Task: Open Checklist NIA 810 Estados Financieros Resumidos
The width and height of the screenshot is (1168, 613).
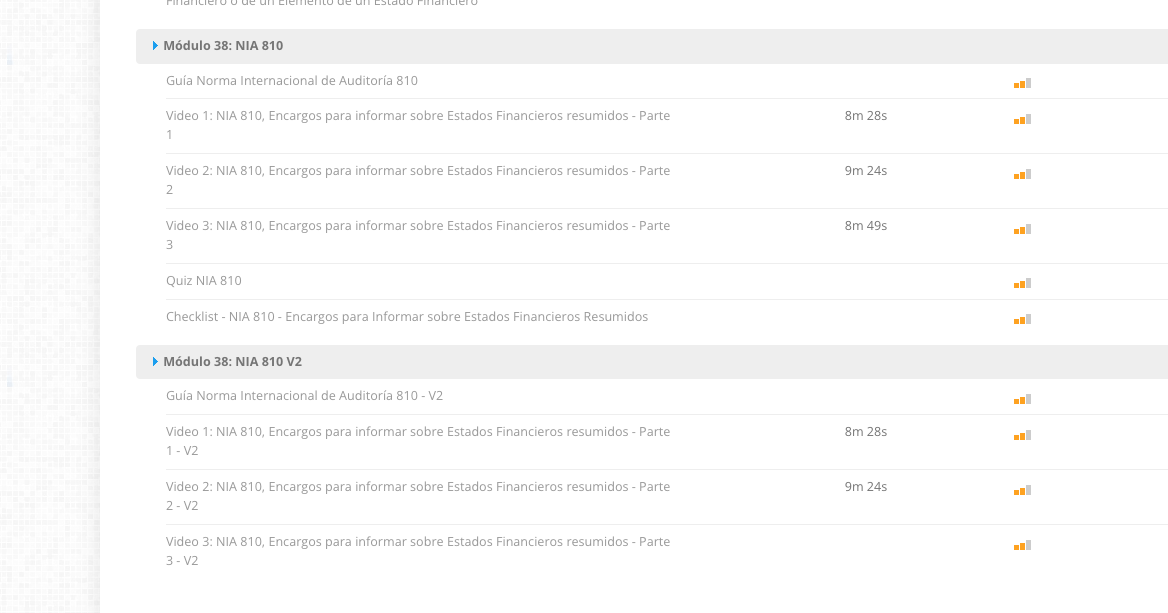Action: click(x=406, y=317)
